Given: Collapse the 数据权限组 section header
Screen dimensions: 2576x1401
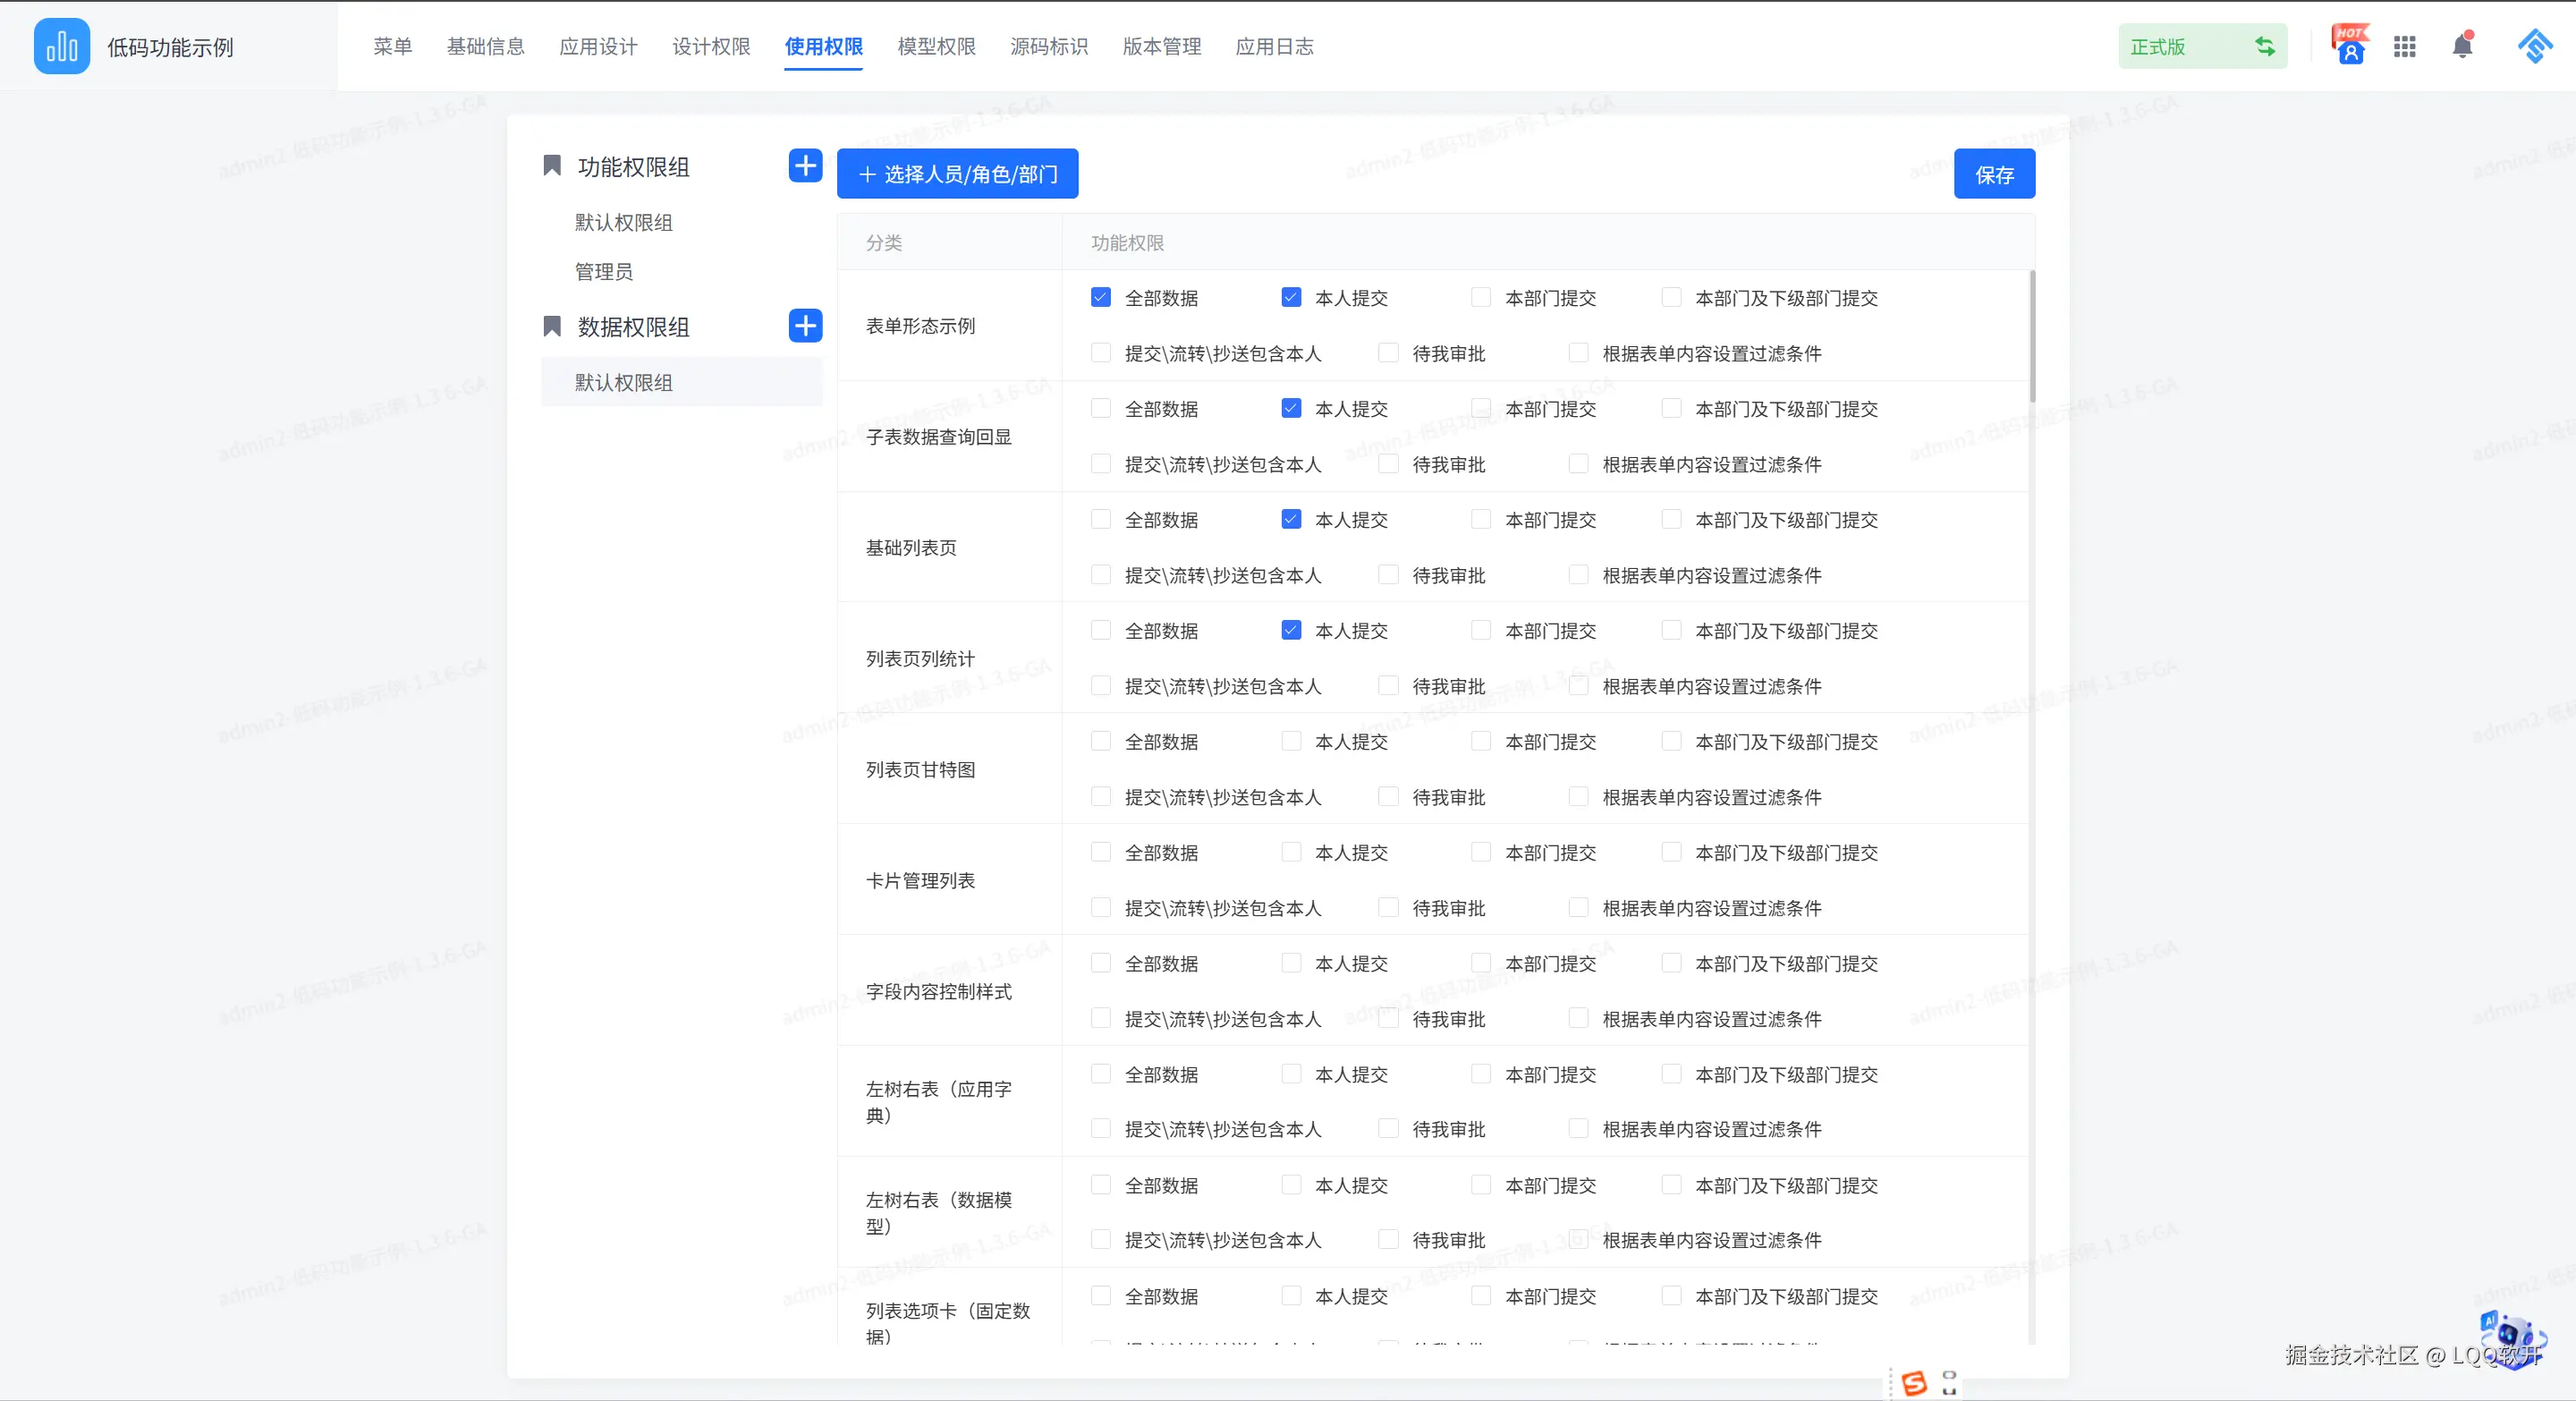Looking at the screenshot, I should pyautogui.click(x=632, y=327).
